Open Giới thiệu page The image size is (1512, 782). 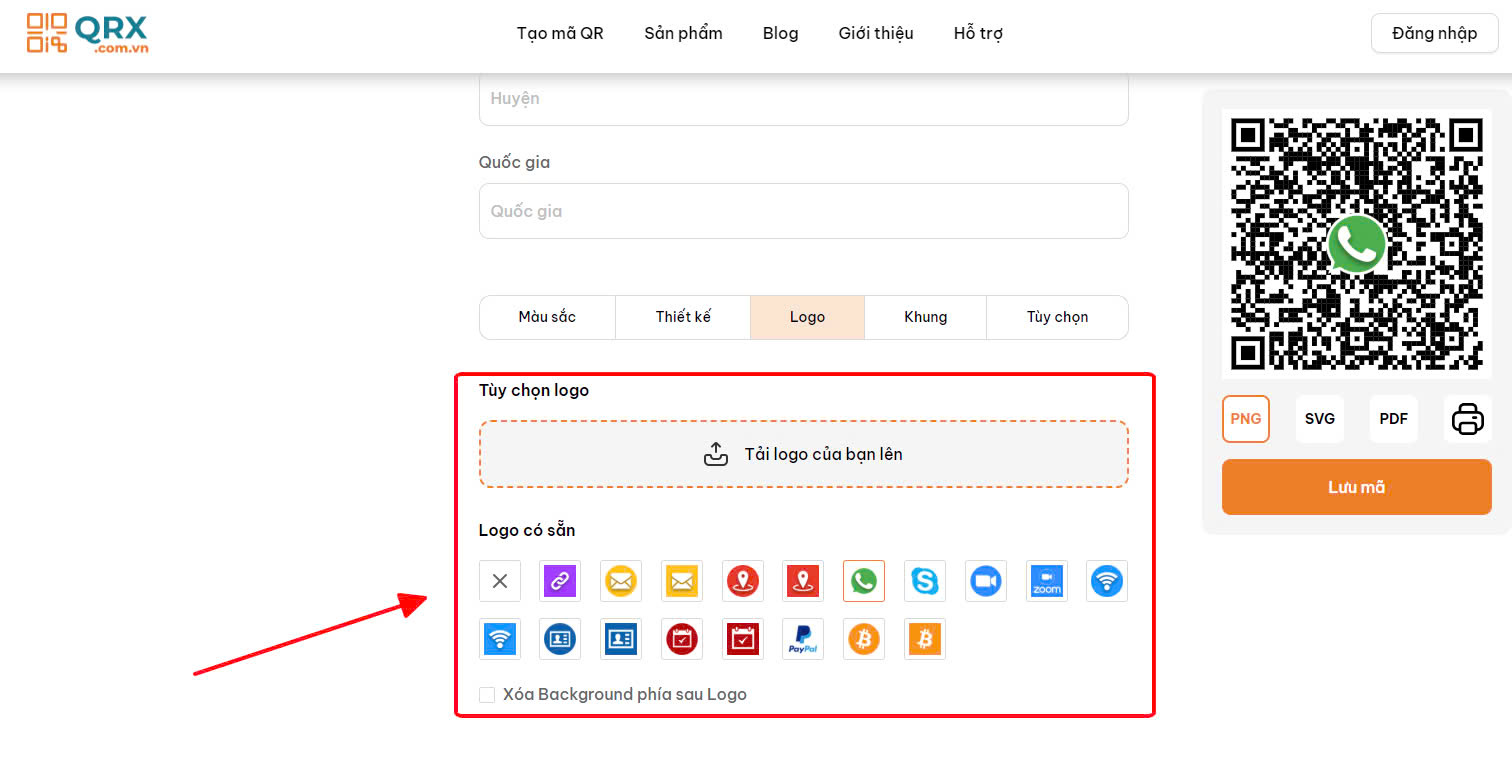pyautogui.click(x=876, y=33)
